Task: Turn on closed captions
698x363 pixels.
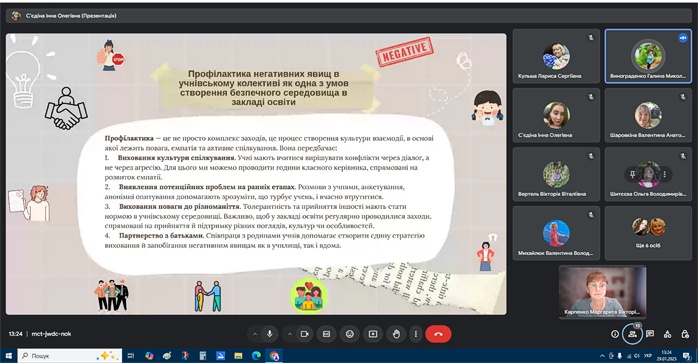Action: [x=326, y=334]
